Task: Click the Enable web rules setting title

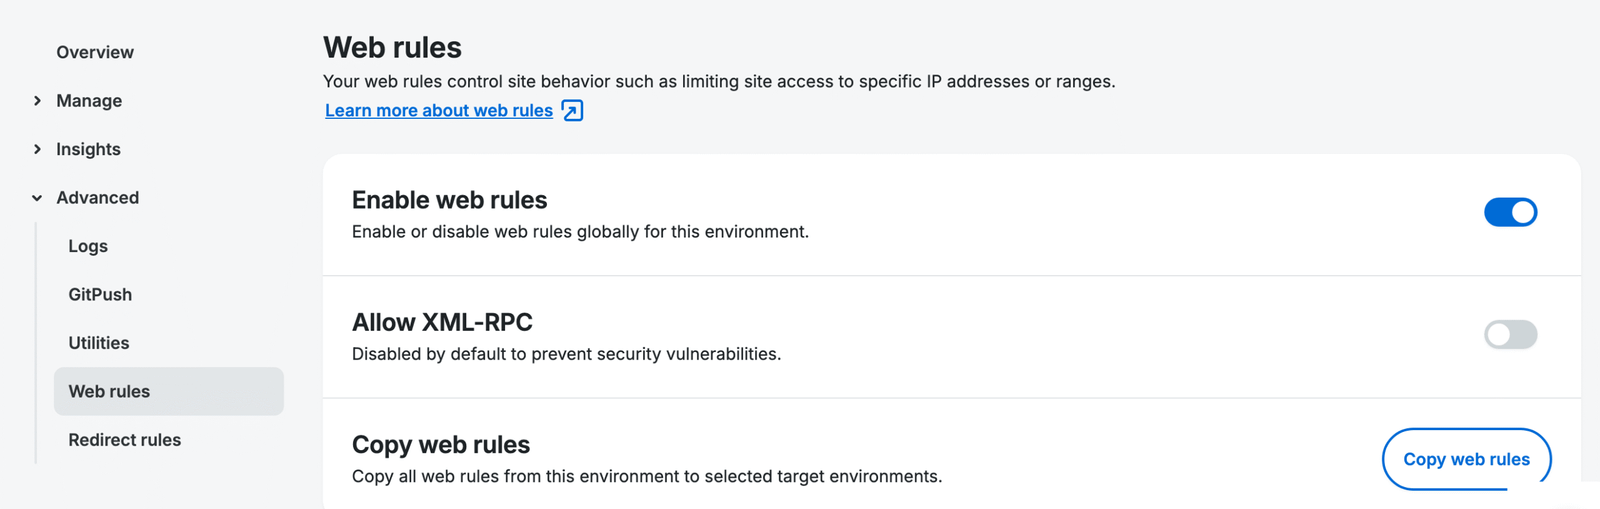Action: coord(449,200)
